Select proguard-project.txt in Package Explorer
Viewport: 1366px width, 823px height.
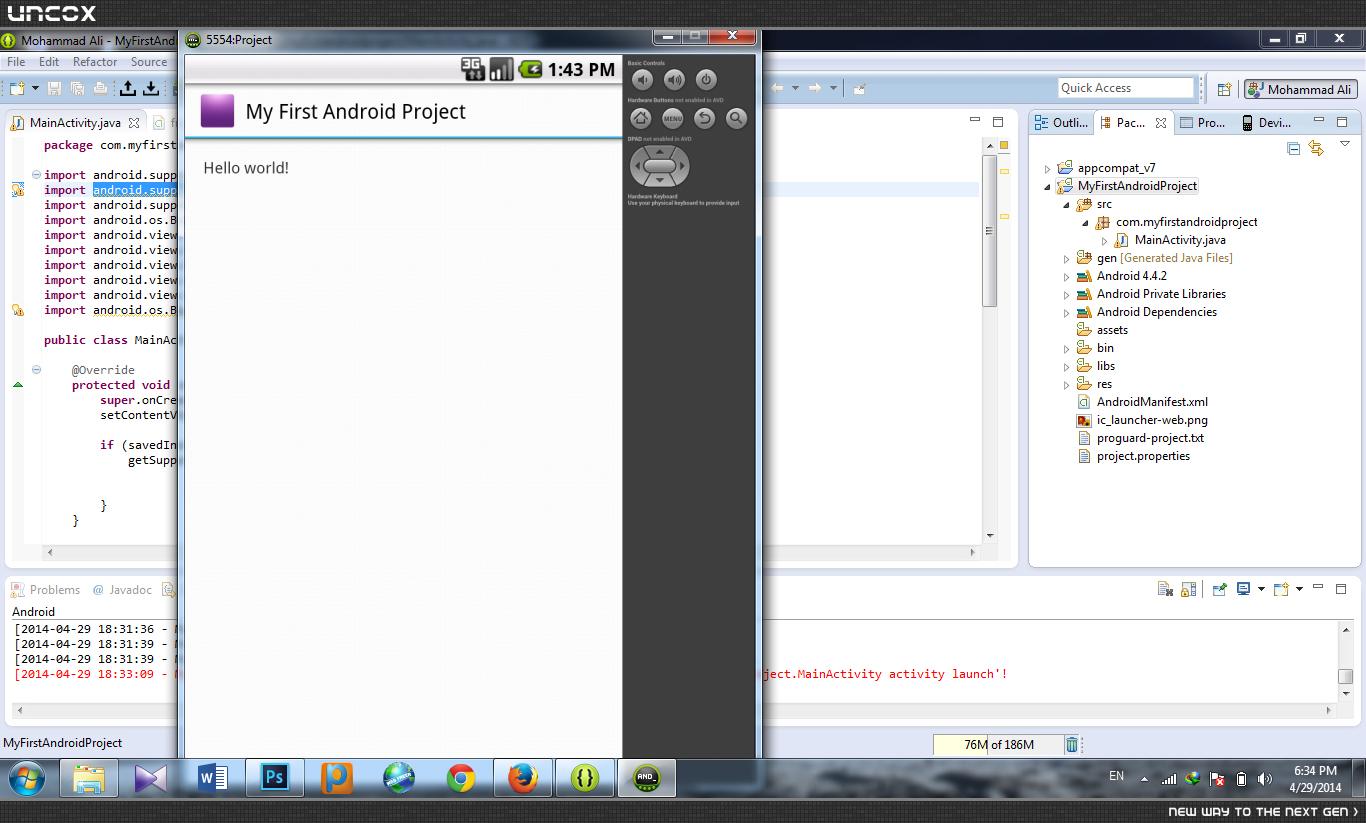[1150, 438]
